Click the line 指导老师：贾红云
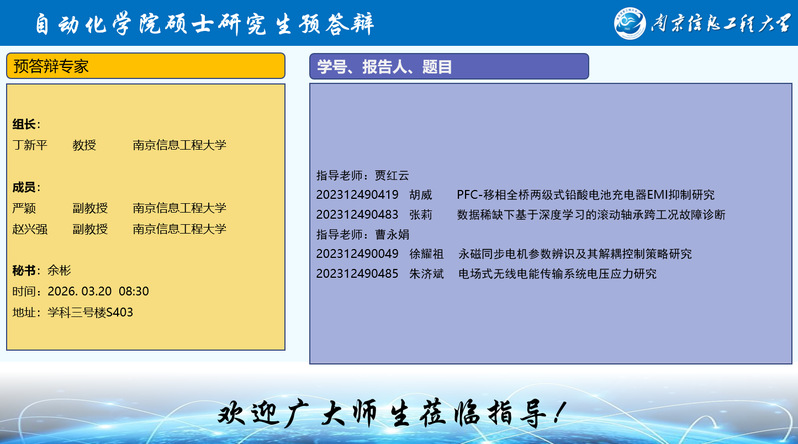The width and height of the screenshot is (798, 444). 363,175
